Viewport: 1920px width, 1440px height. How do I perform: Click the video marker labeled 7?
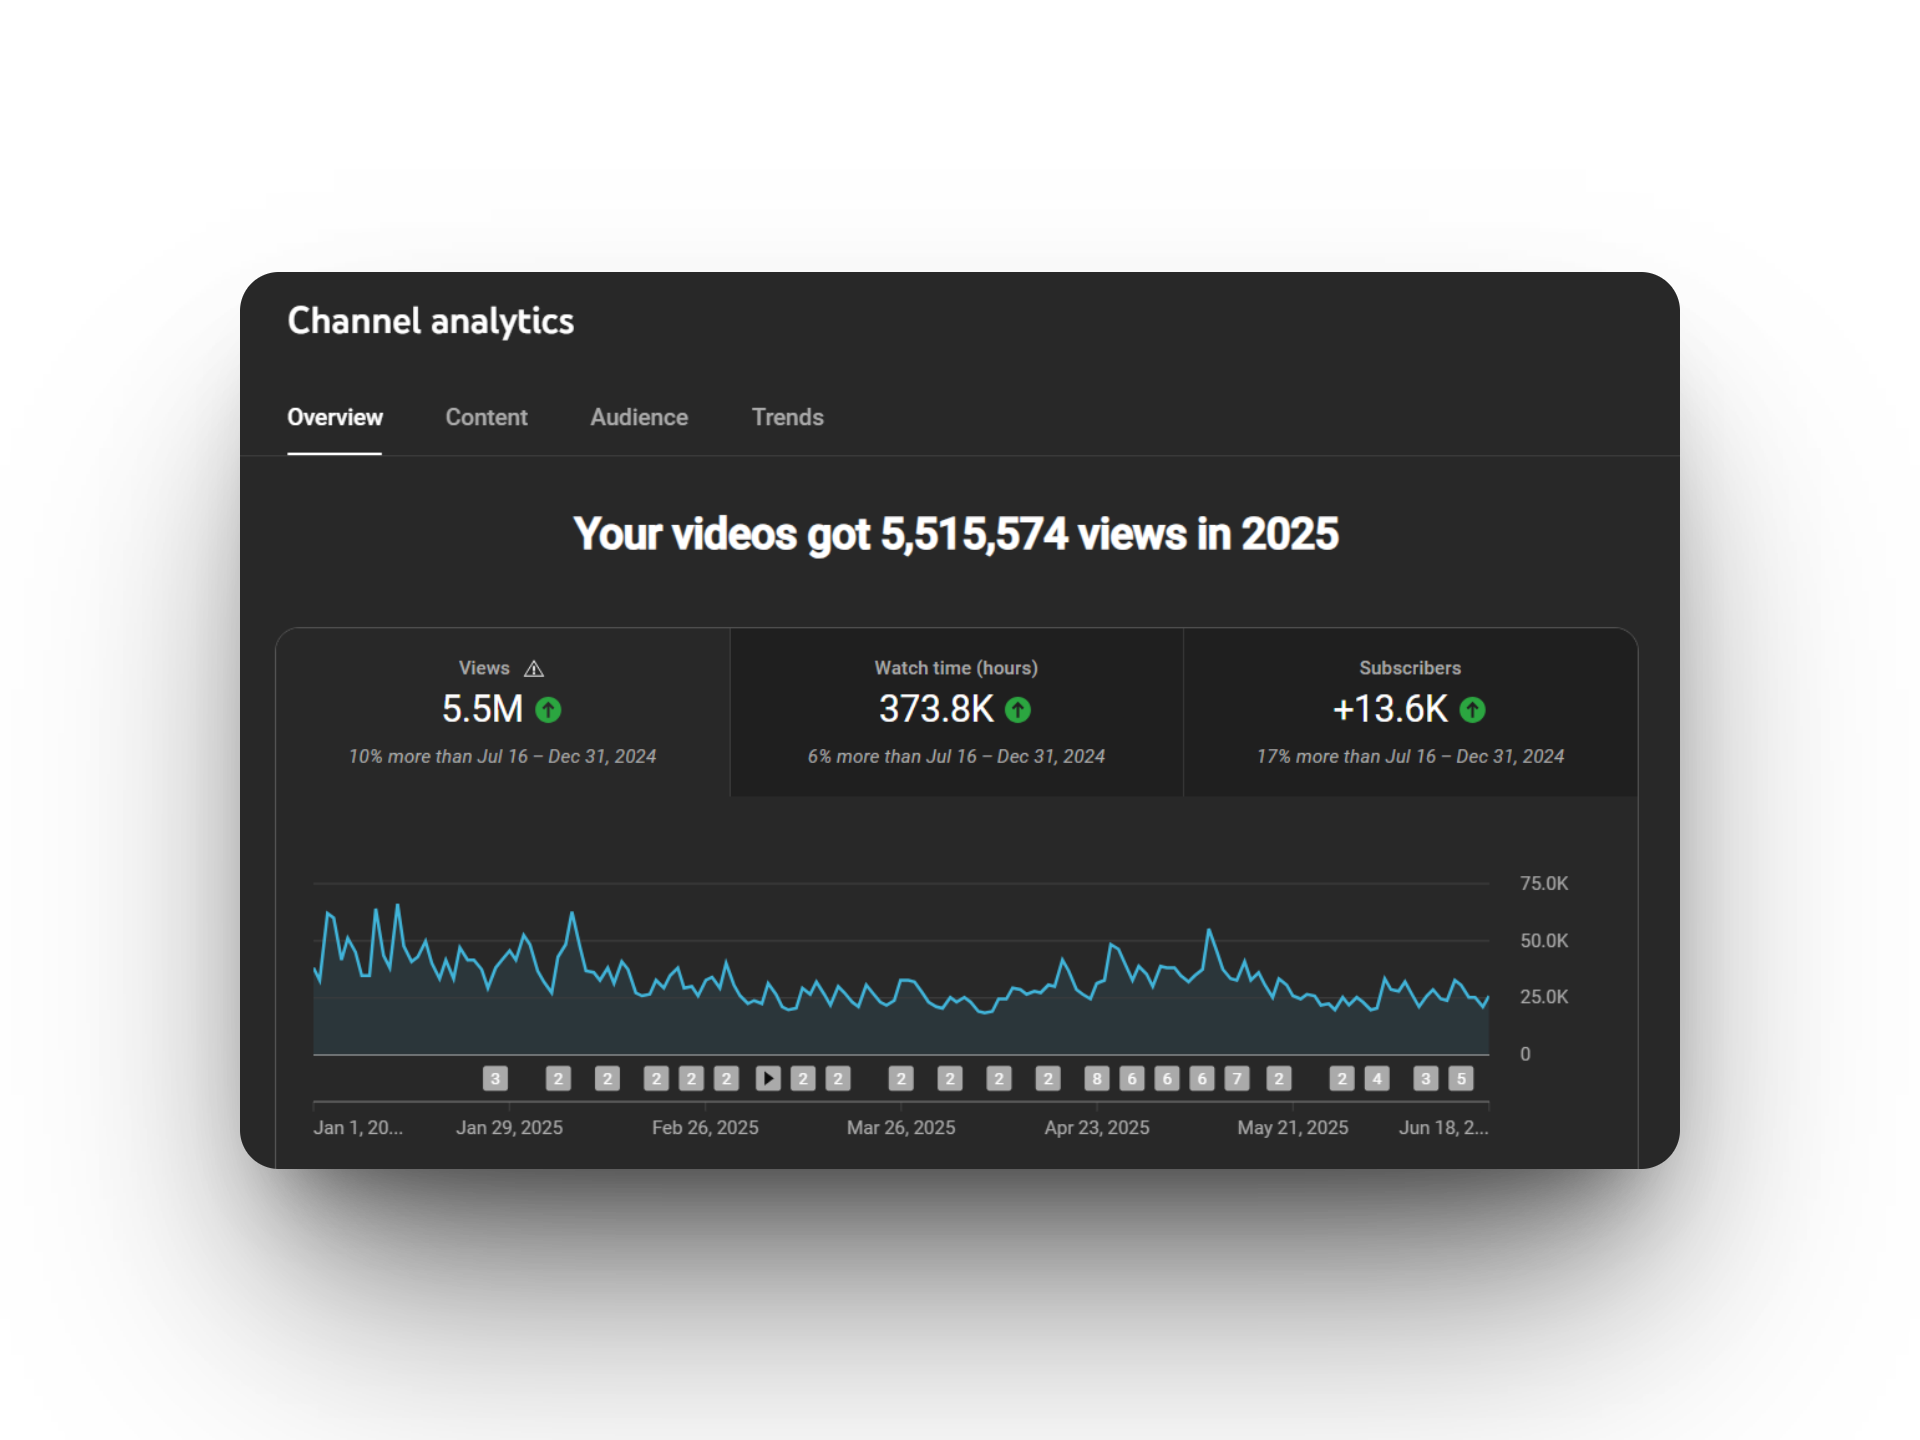pyautogui.click(x=1237, y=1078)
